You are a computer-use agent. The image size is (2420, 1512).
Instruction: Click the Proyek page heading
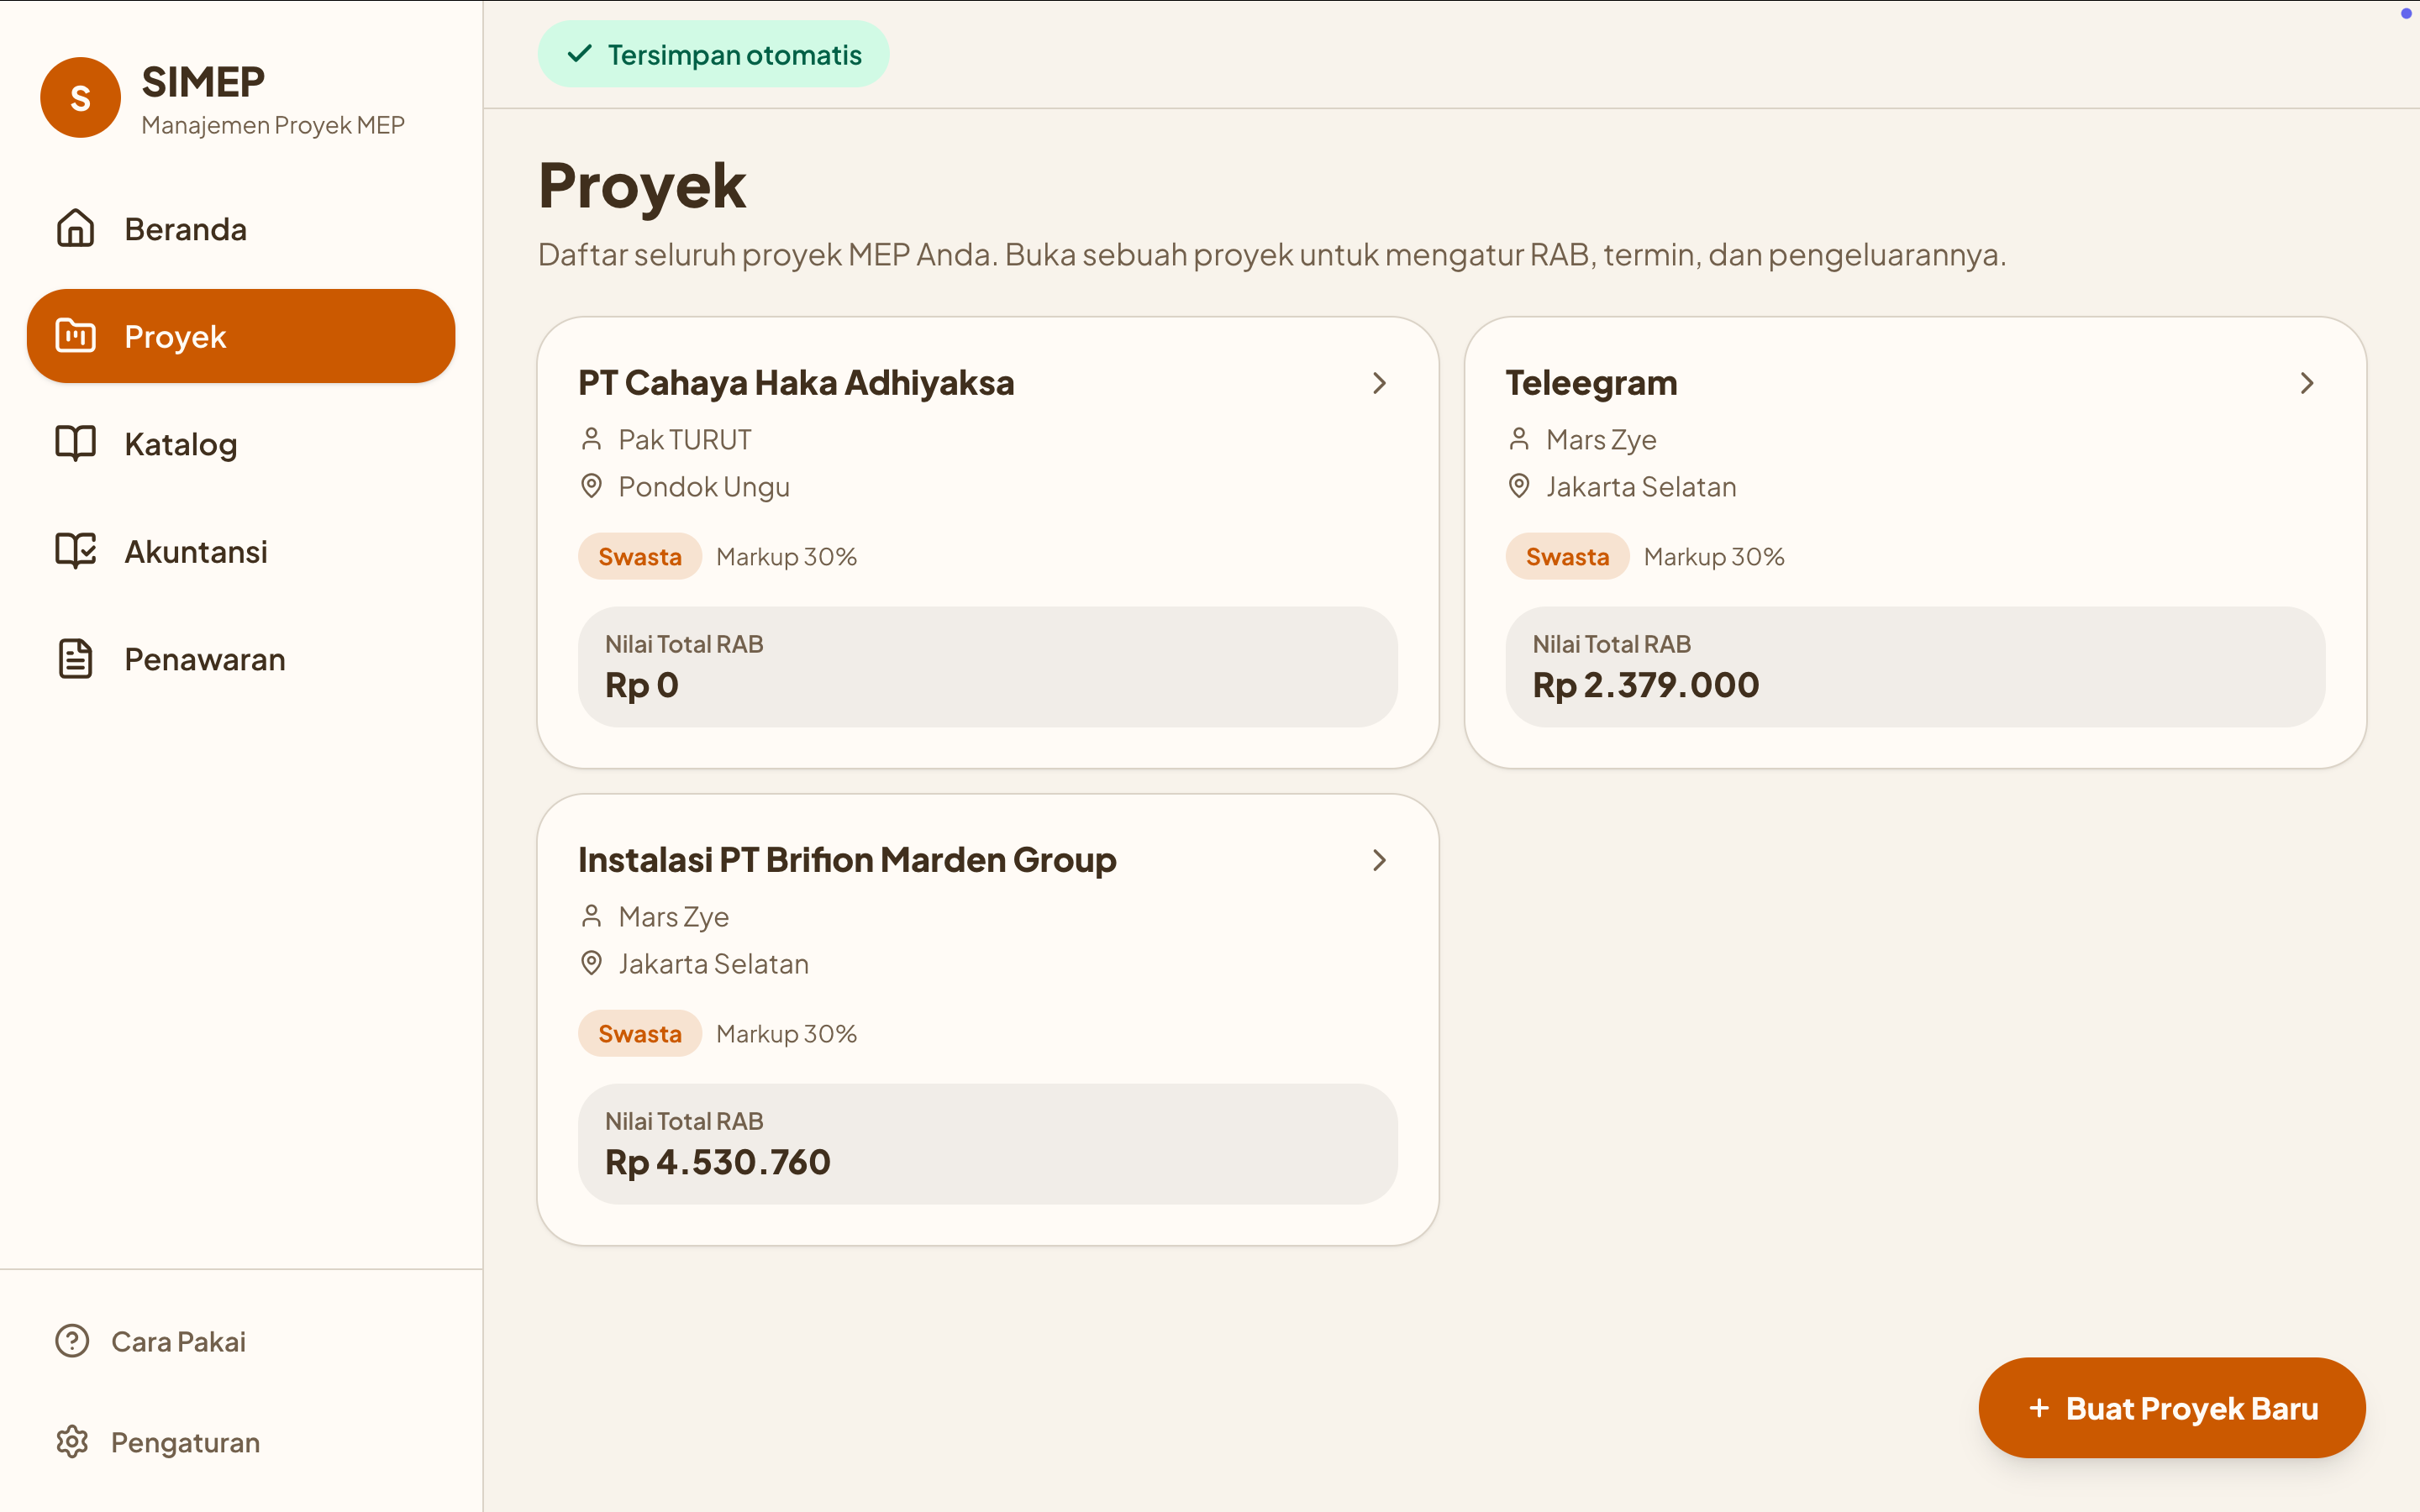pos(642,186)
